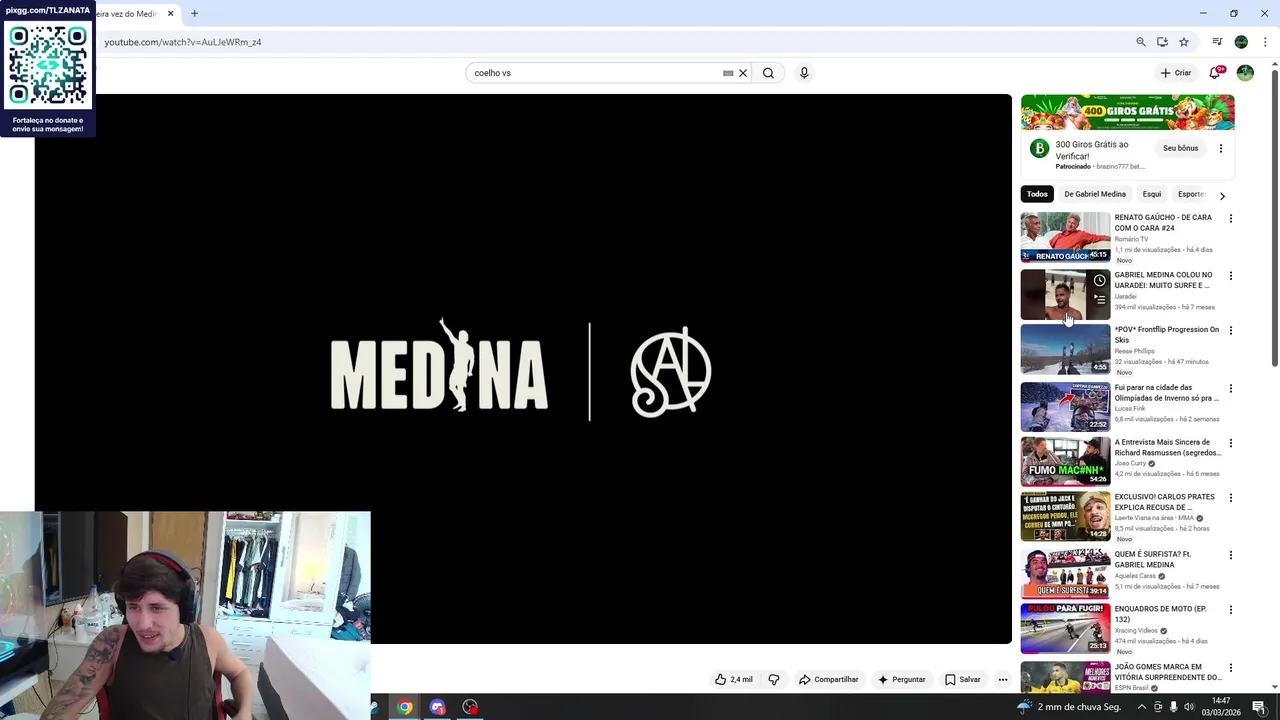This screenshot has width=1280, height=720.
Task: Open the Xracing Videos channel name
Action: (x=1136, y=631)
